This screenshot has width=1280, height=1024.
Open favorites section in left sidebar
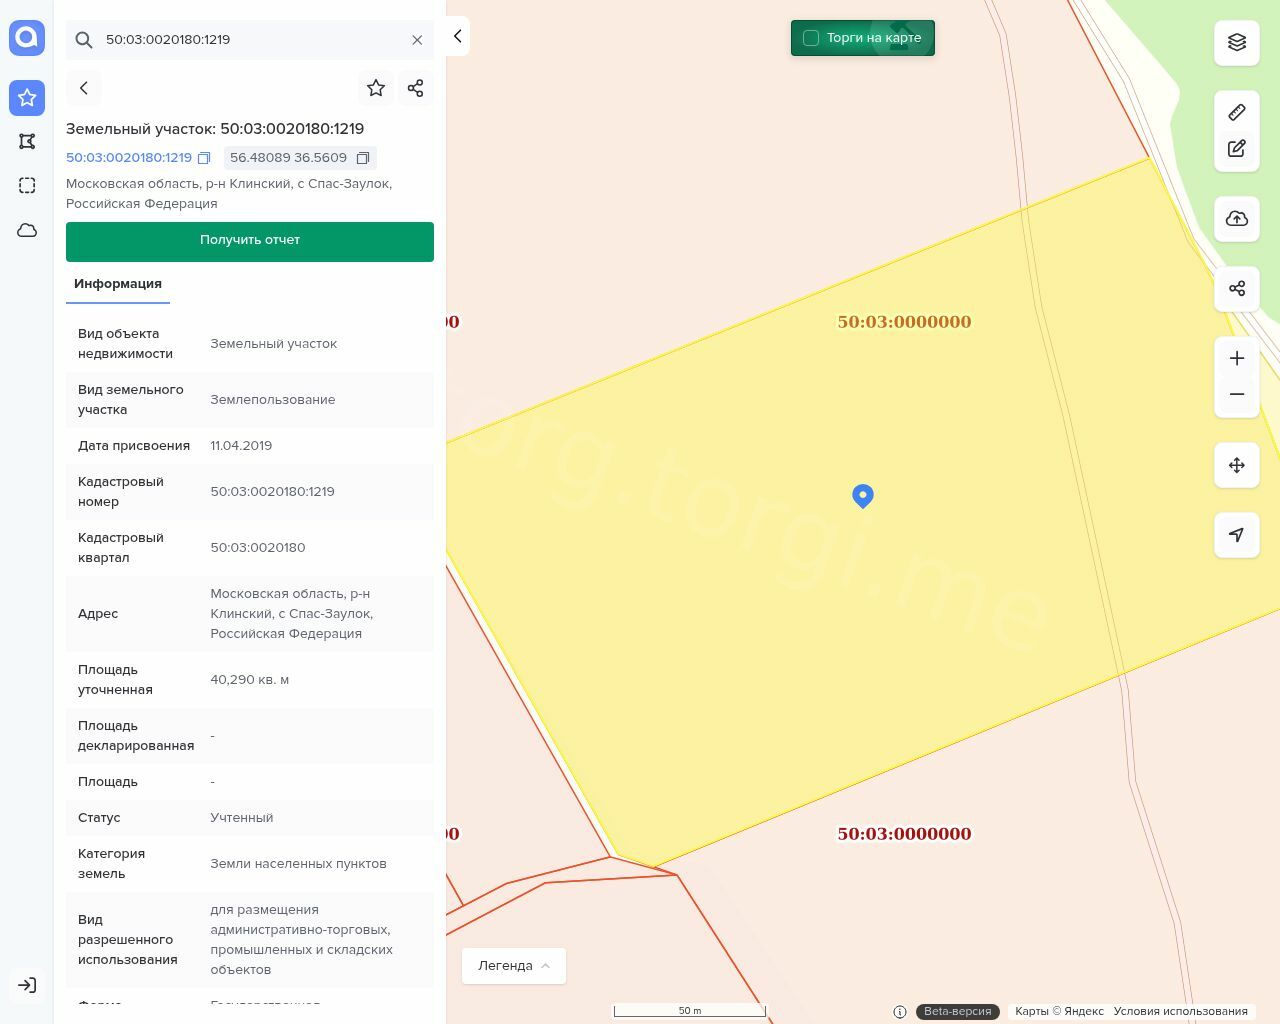(27, 98)
